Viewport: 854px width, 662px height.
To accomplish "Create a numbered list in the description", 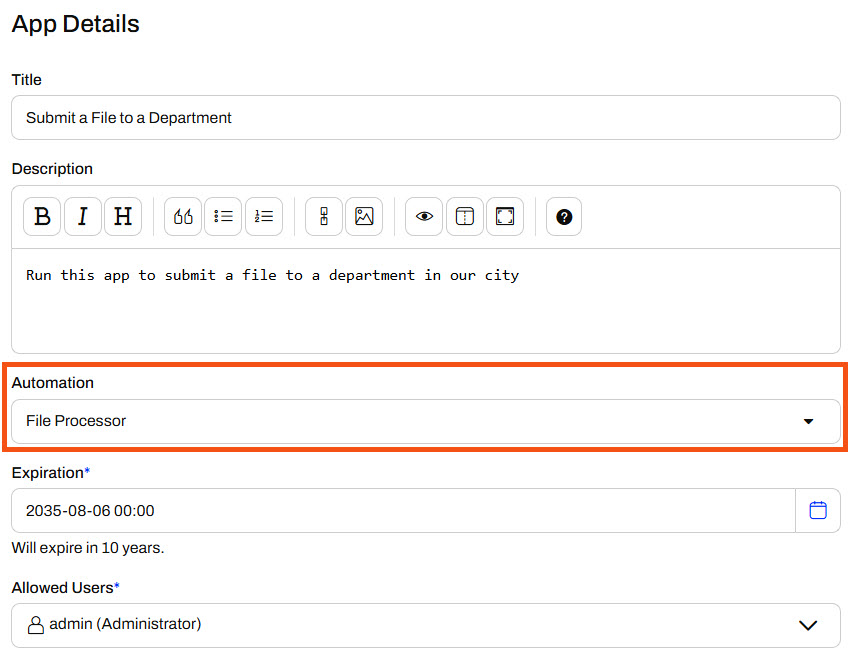I will click(264, 217).
